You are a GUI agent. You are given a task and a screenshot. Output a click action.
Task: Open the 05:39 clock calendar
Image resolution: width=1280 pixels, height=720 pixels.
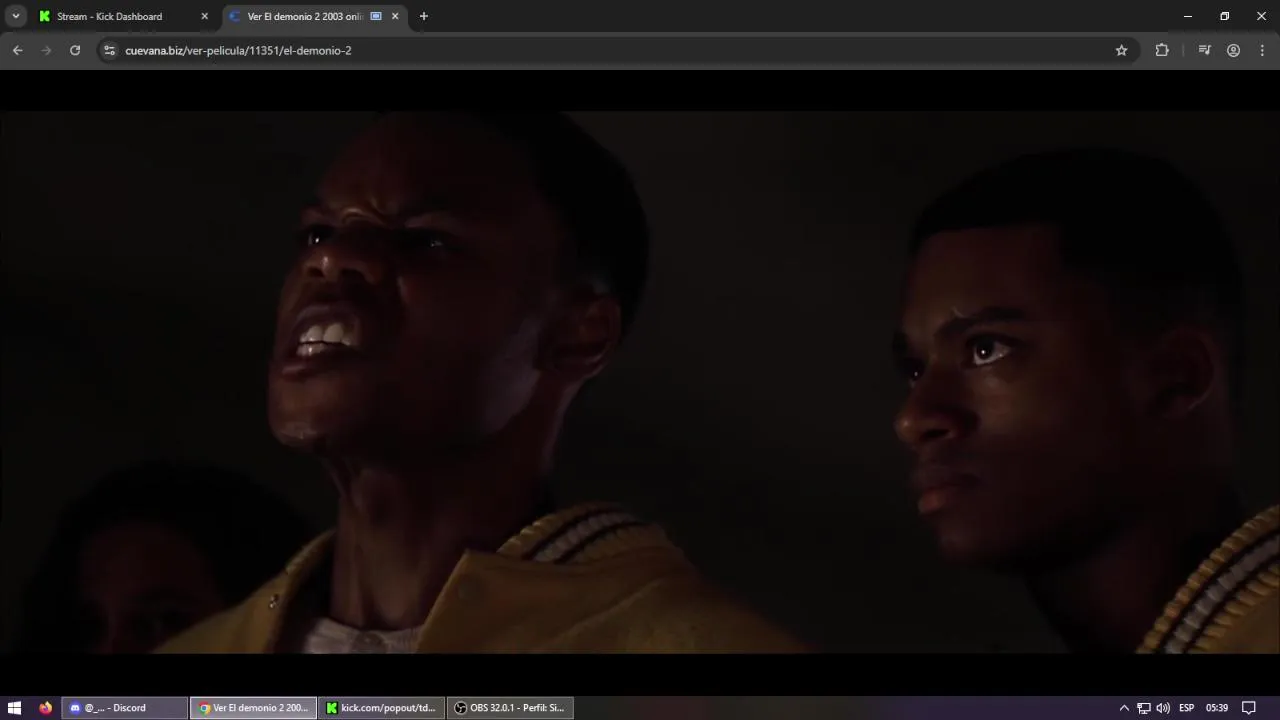point(1217,708)
